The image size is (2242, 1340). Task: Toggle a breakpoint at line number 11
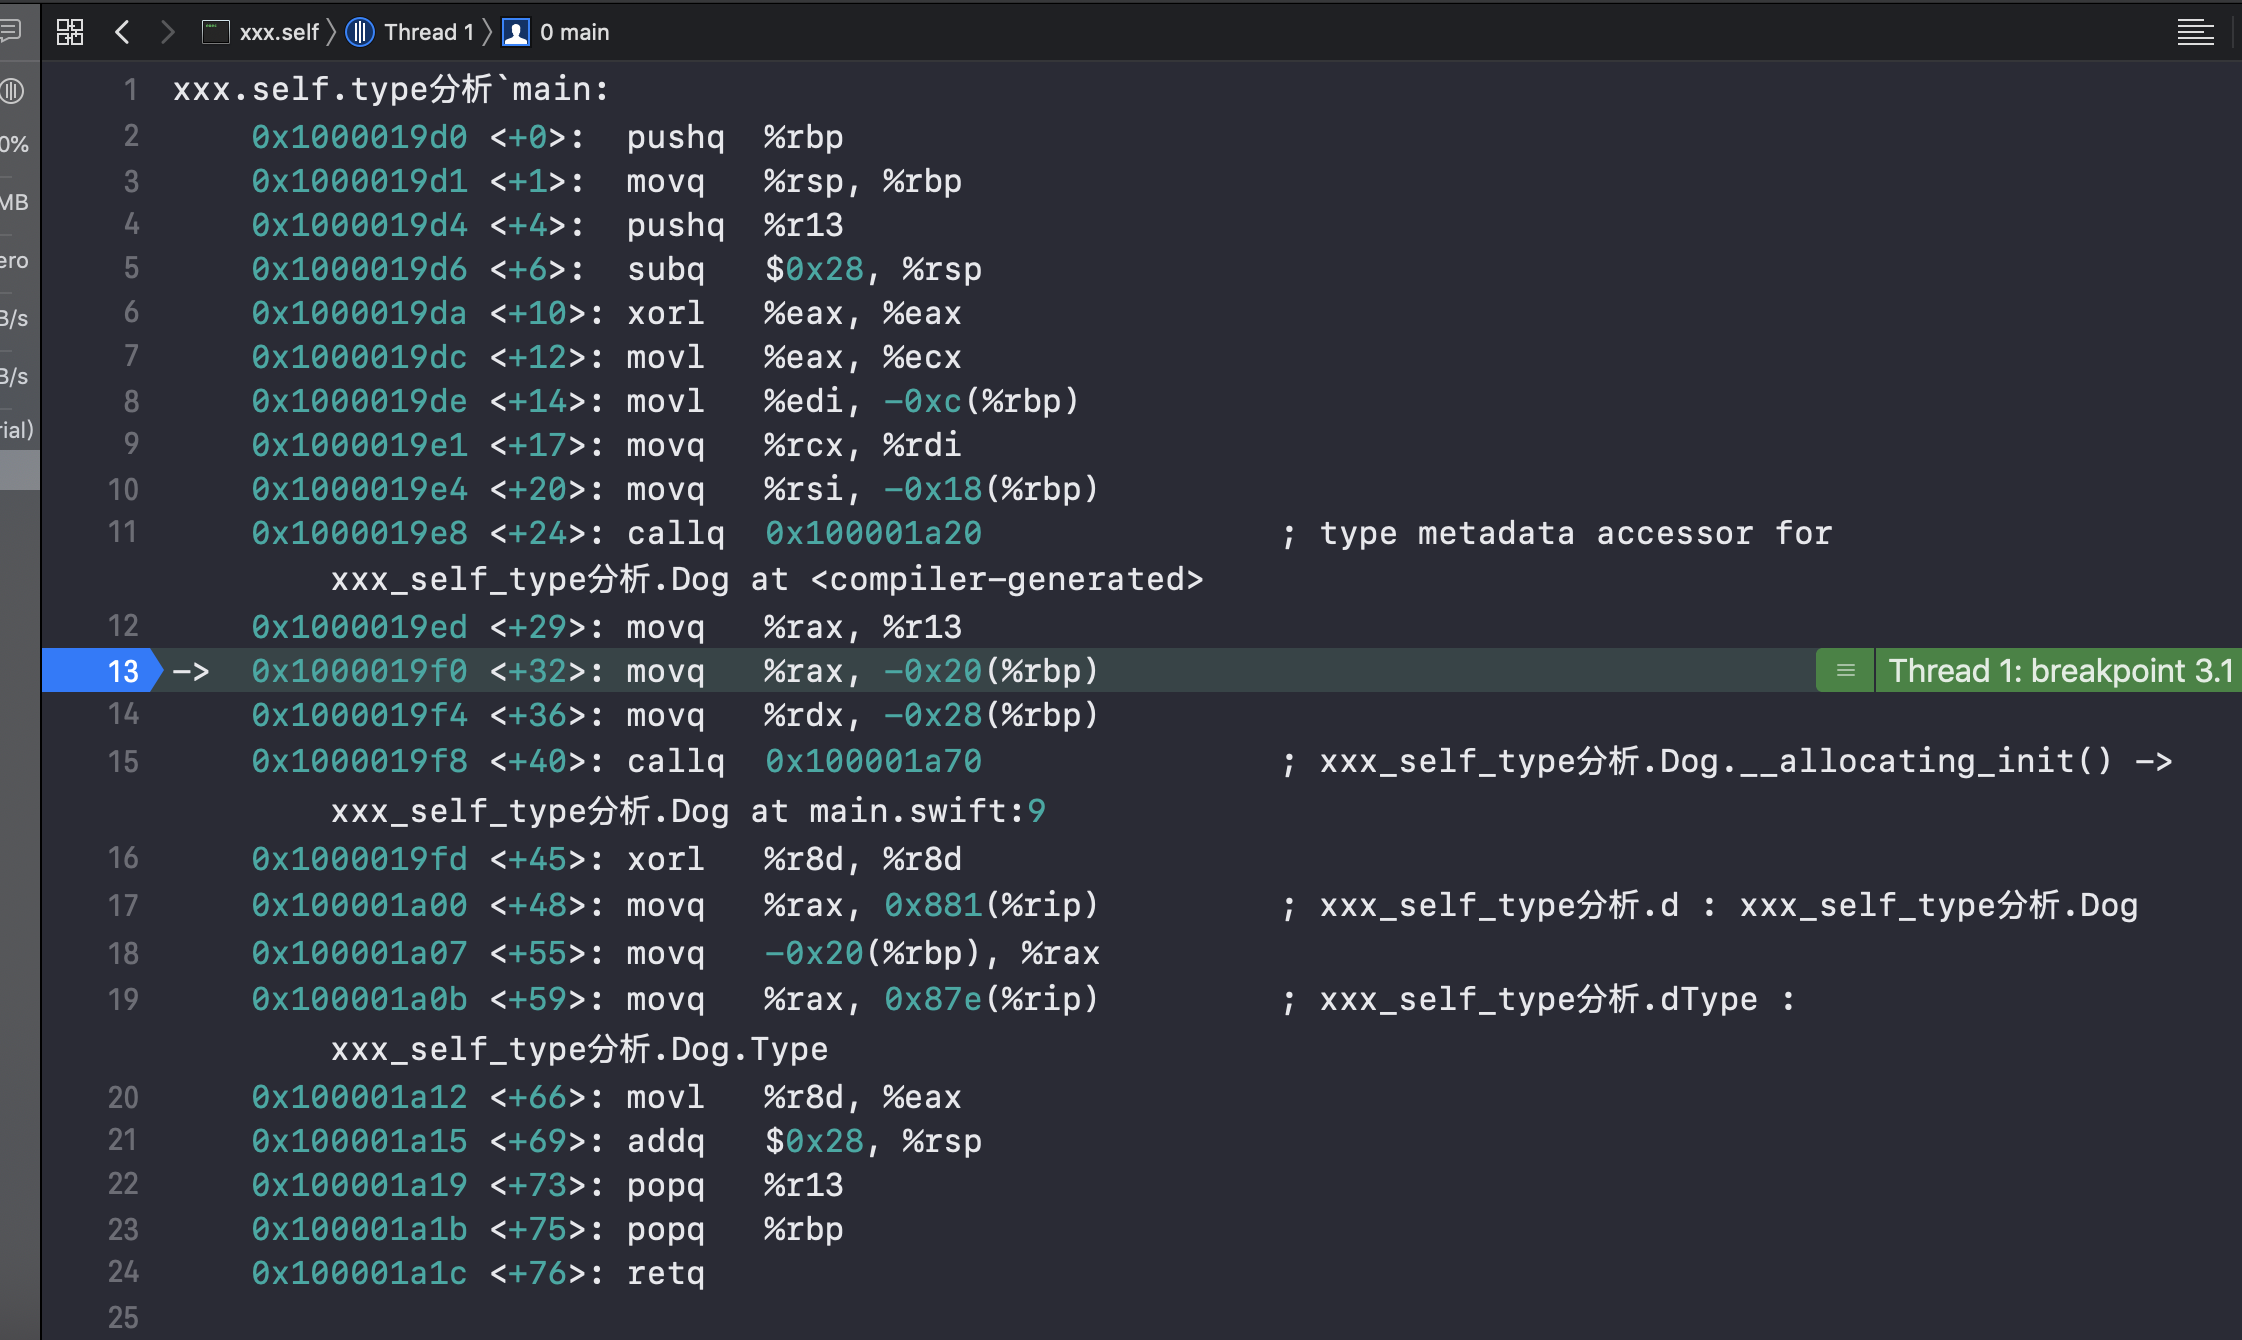pyautogui.click(x=123, y=532)
